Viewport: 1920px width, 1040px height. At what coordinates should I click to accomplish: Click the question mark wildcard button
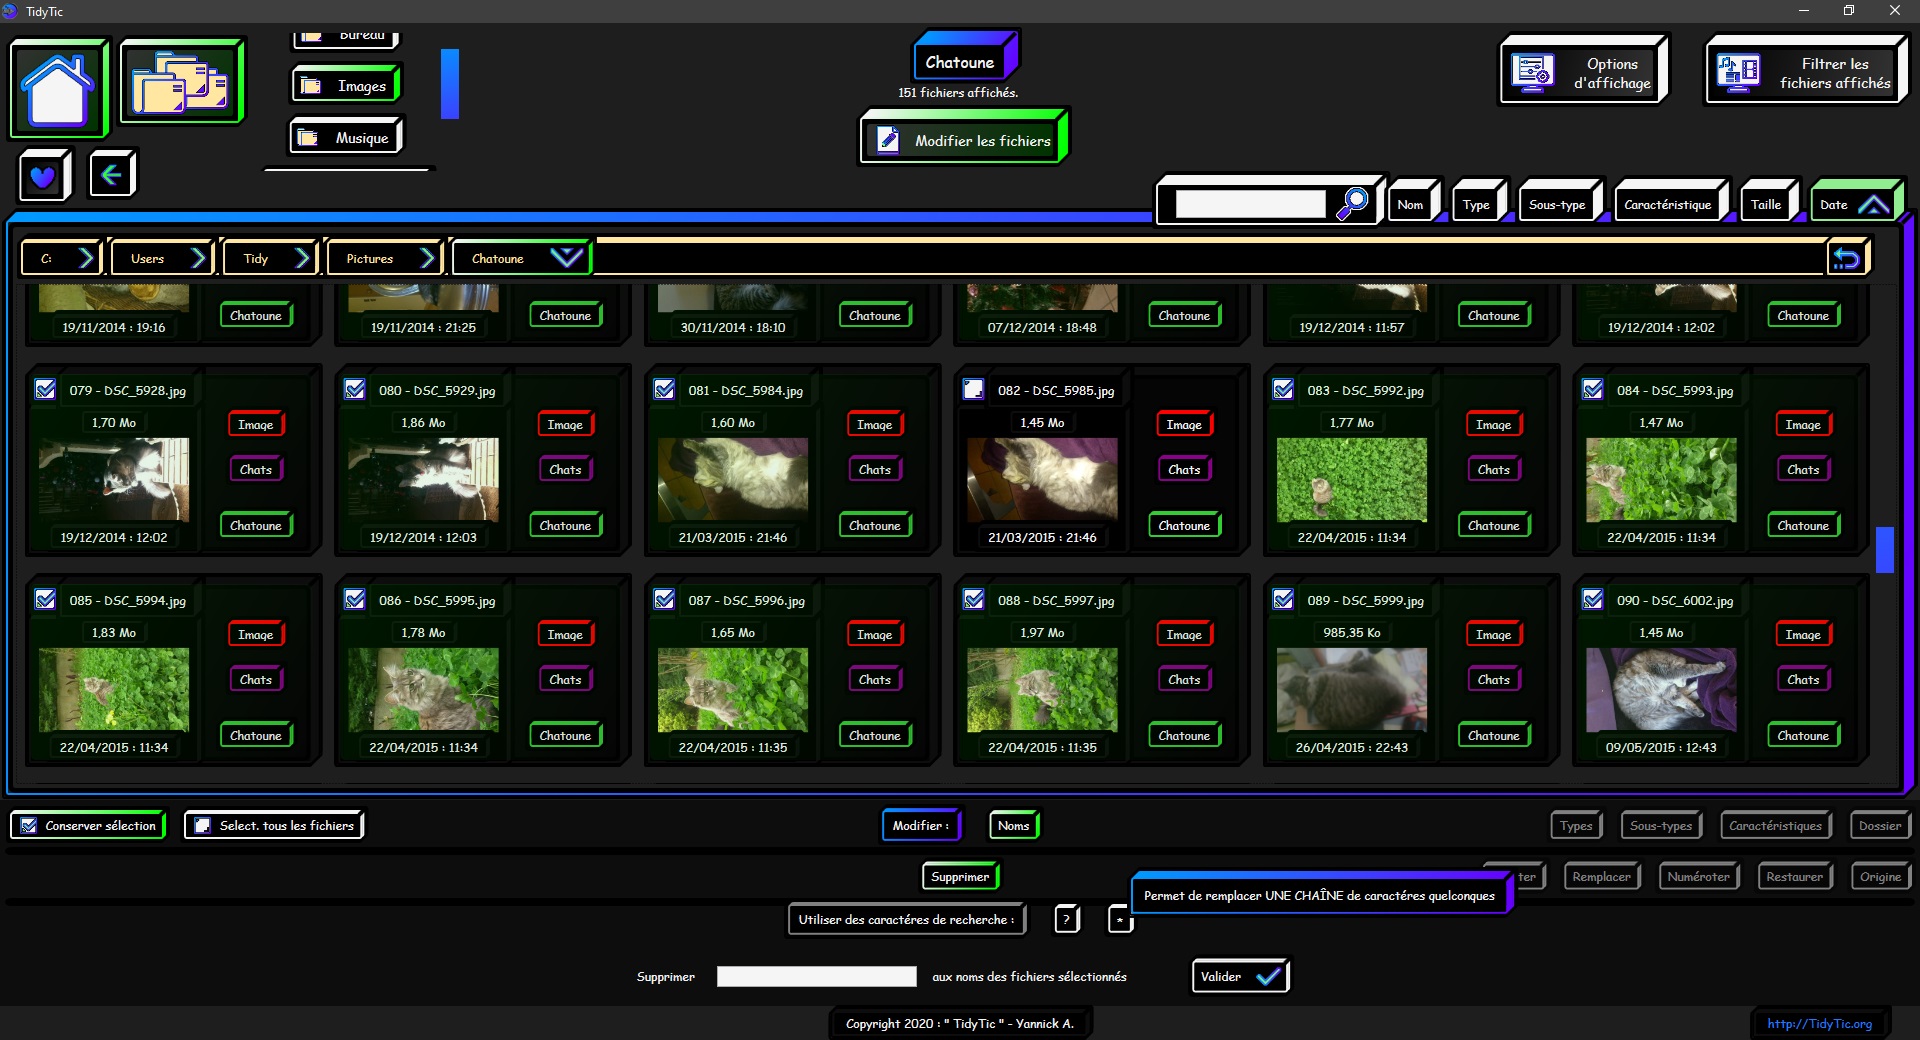tap(1066, 919)
